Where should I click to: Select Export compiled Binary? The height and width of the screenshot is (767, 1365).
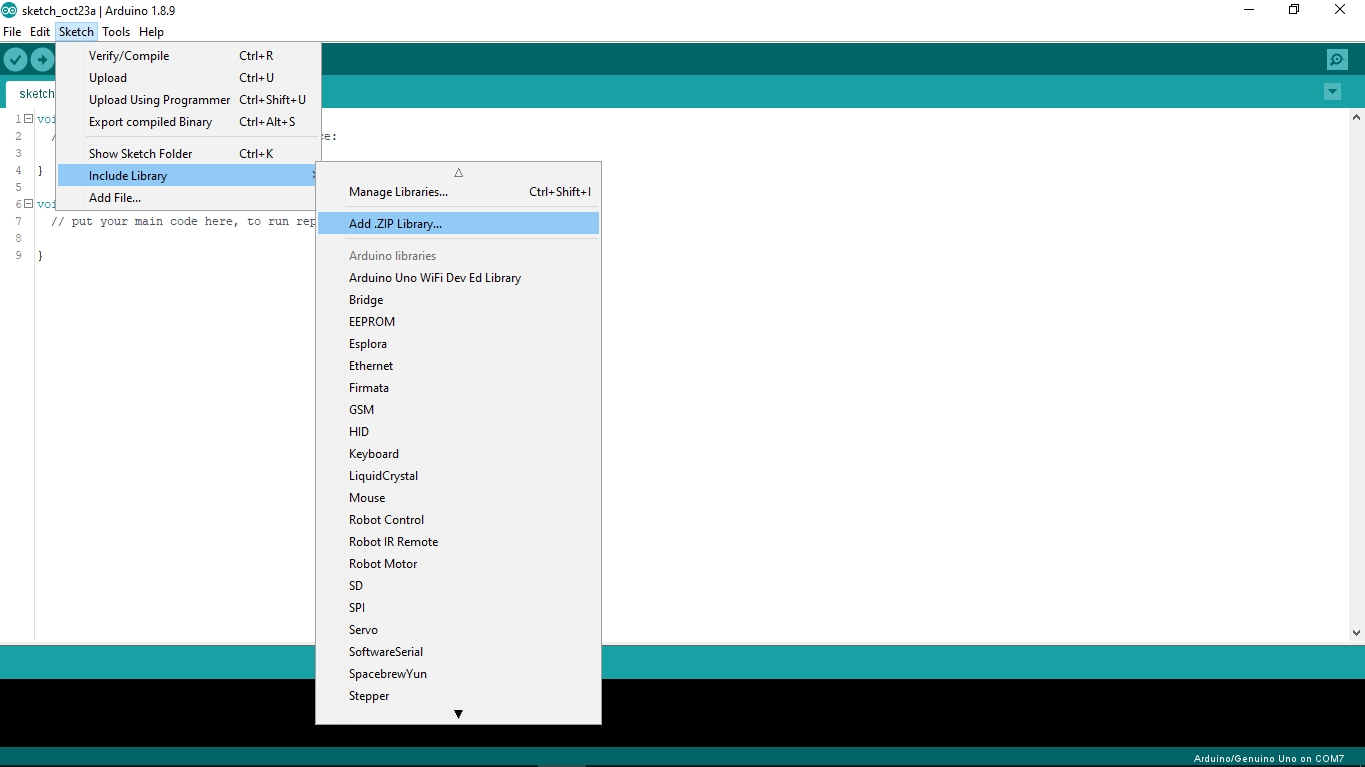150,122
